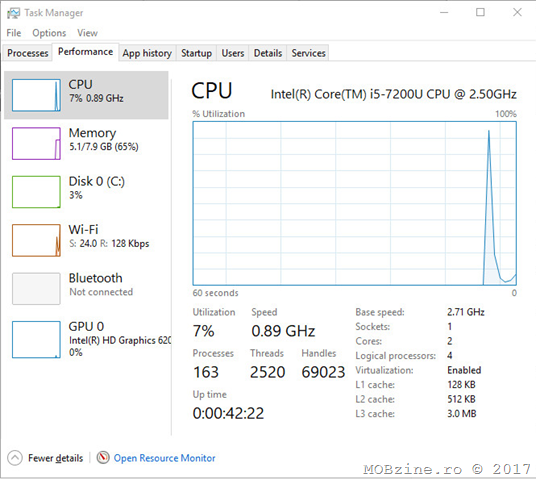Open the Options menu
The width and height of the screenshot is (536, 480).
tap(49, 33)
